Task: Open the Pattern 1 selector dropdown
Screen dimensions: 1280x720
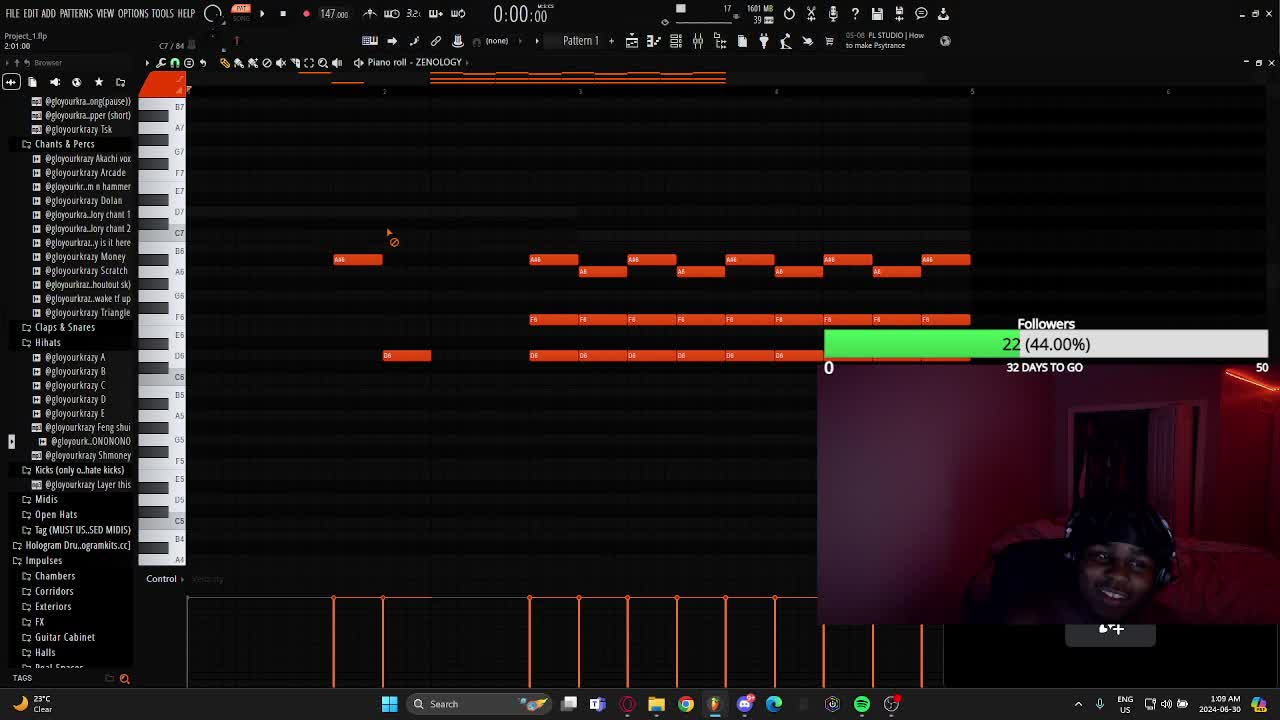Action: coord(580,41)
